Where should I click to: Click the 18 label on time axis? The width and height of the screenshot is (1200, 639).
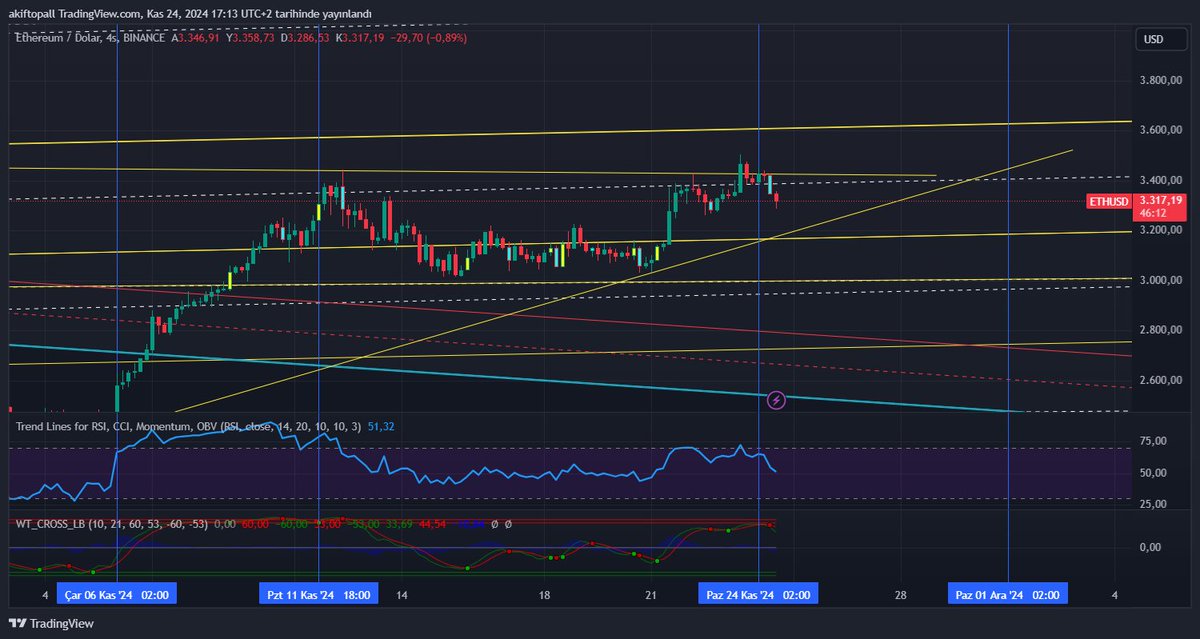[545, 595]
